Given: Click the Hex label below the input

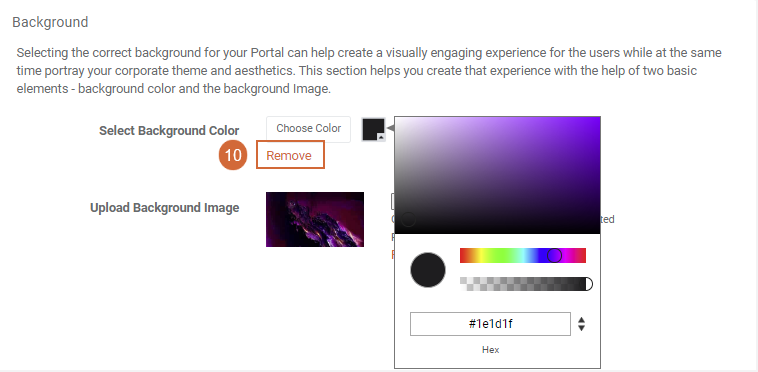Looking at the screenshot, I should click(x=490, y=350).
